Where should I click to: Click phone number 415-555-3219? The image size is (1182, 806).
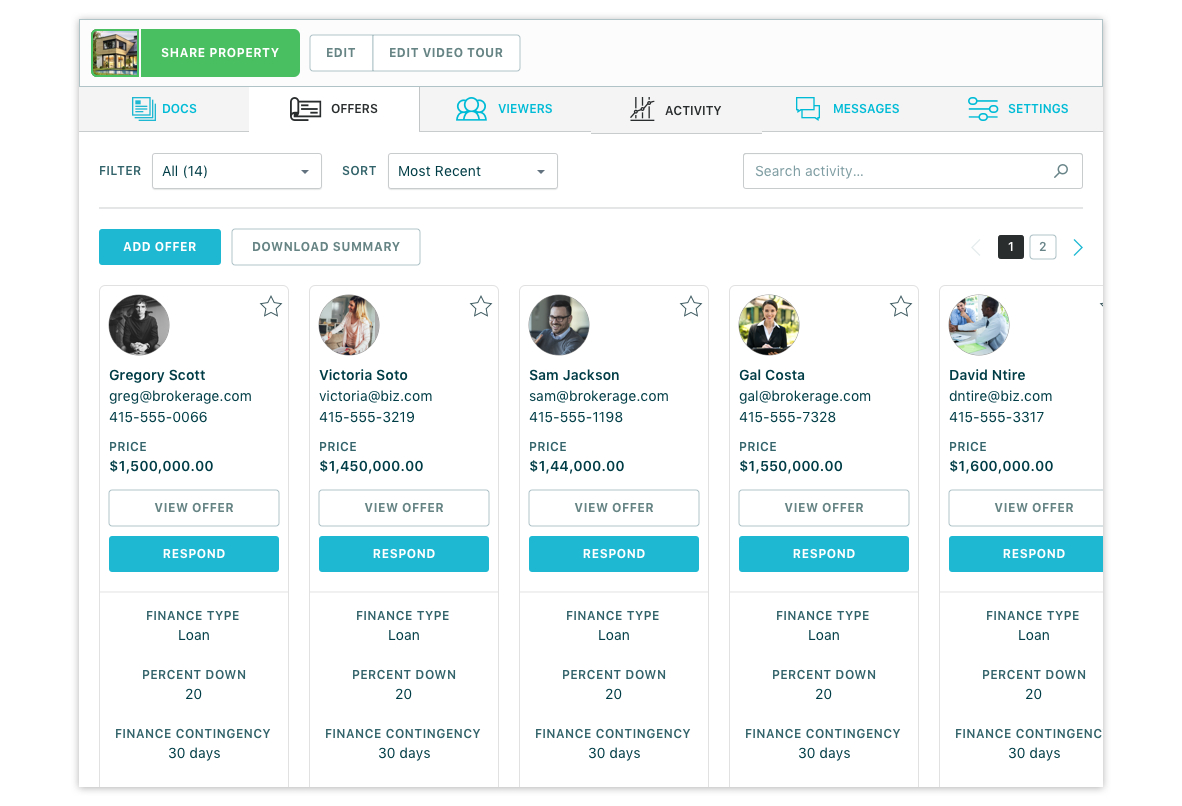tap(366, 418)
